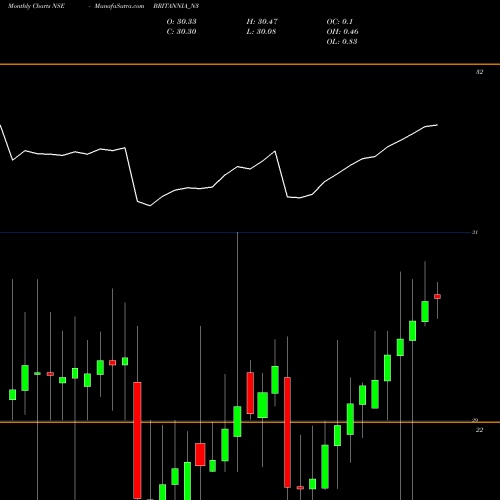Click the 'BRITANNIA_NS' ticker symbol
This screenshot has width=500, height=500.
point(176,6)
